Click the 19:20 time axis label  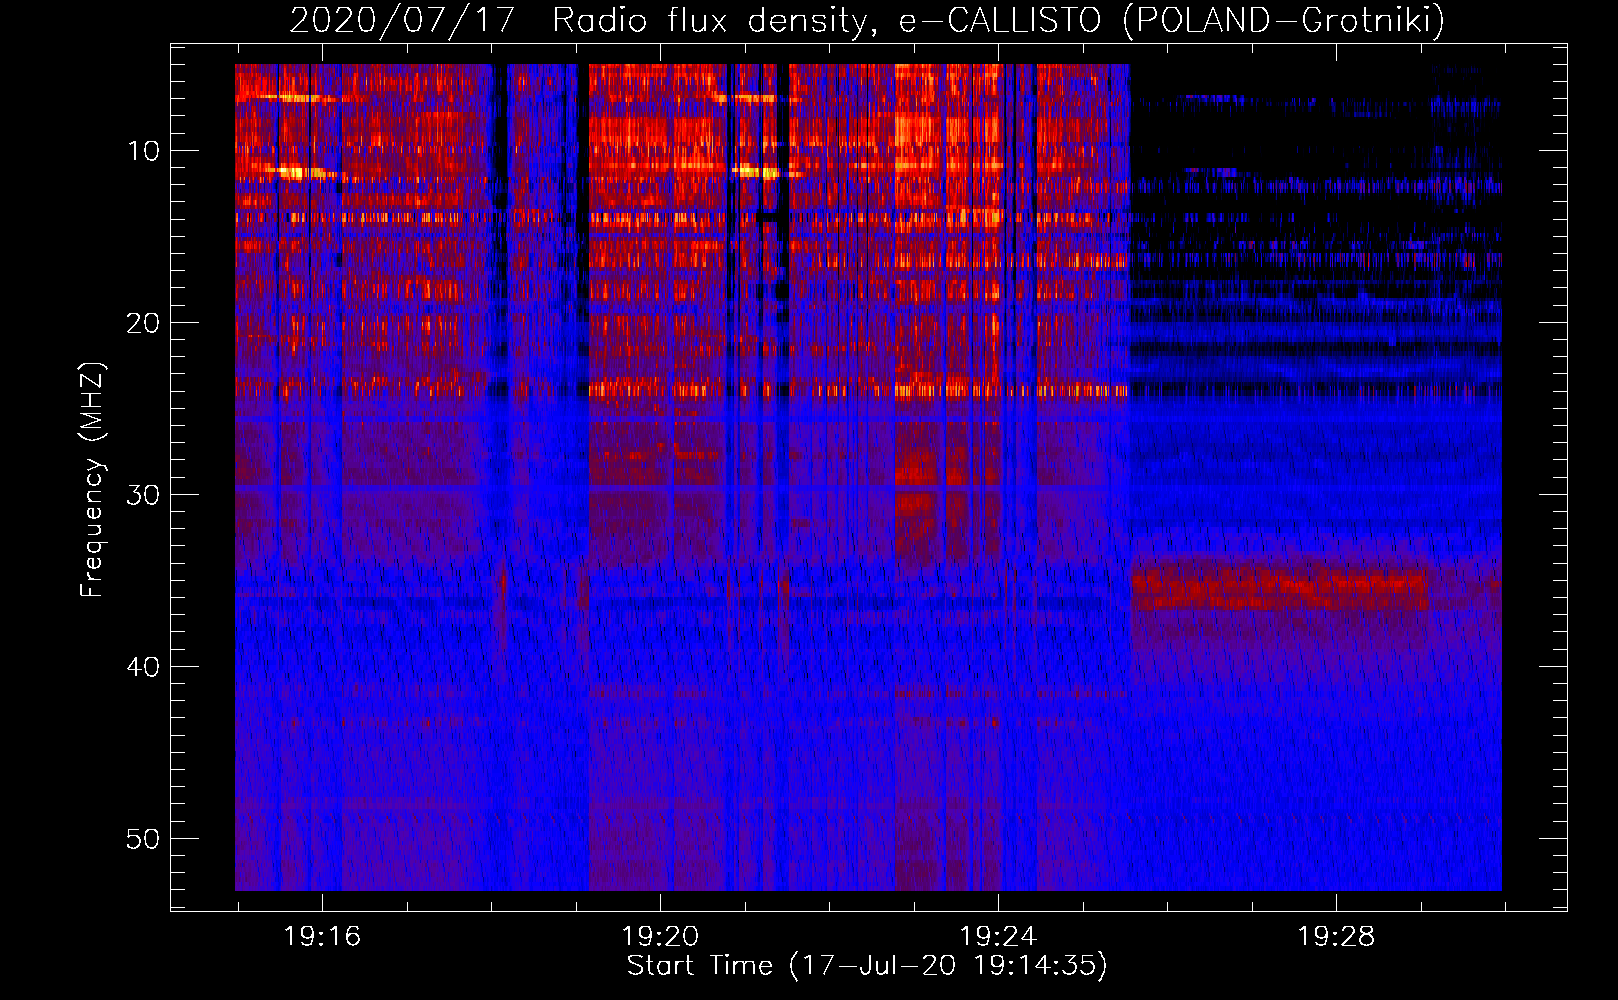tap(660, 937)
